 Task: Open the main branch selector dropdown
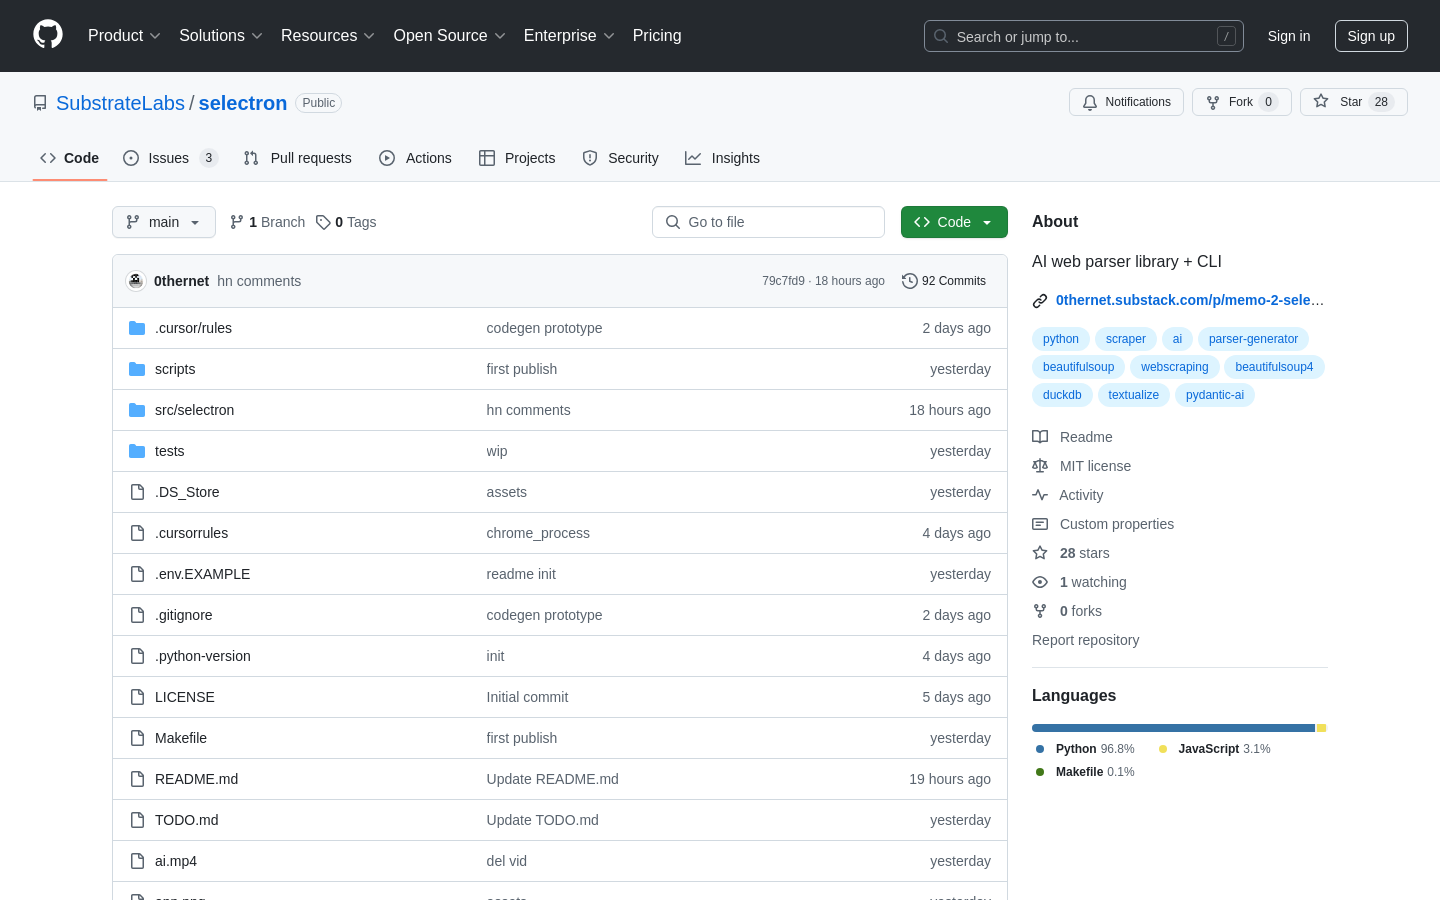(x=164, y=222)
